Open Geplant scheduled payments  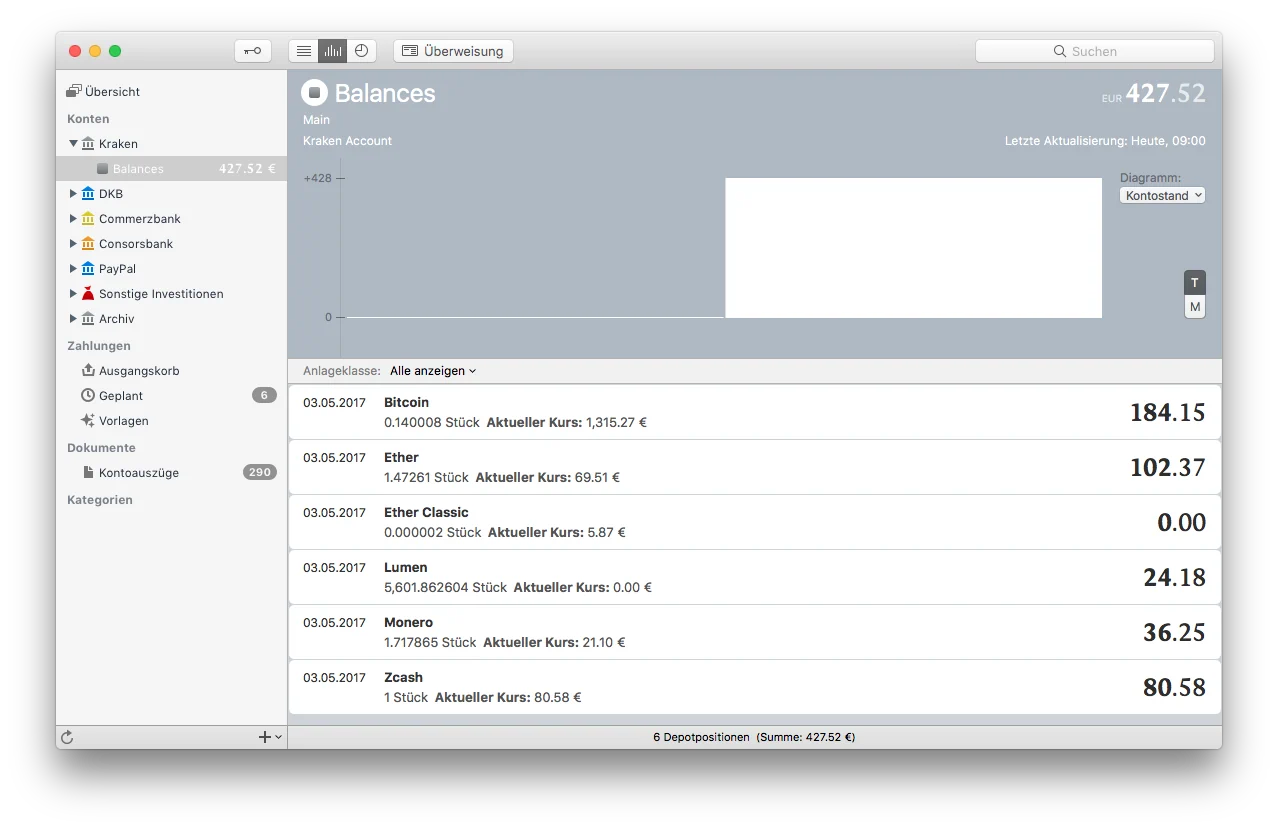121,396
